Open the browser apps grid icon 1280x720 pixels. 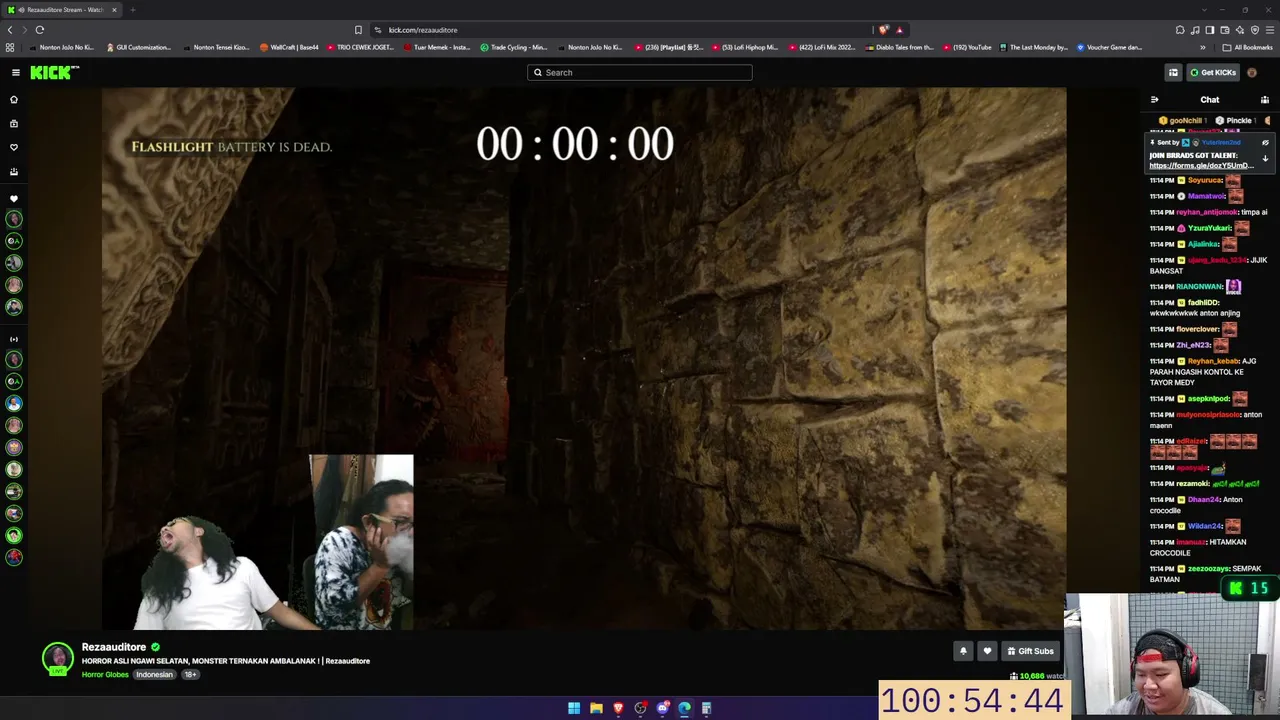(10, 47)
